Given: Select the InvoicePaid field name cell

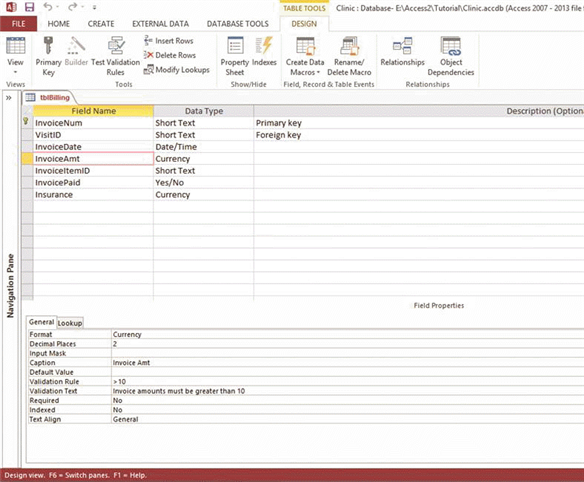Looking at the screenshot, I should (x=93, y=183).
